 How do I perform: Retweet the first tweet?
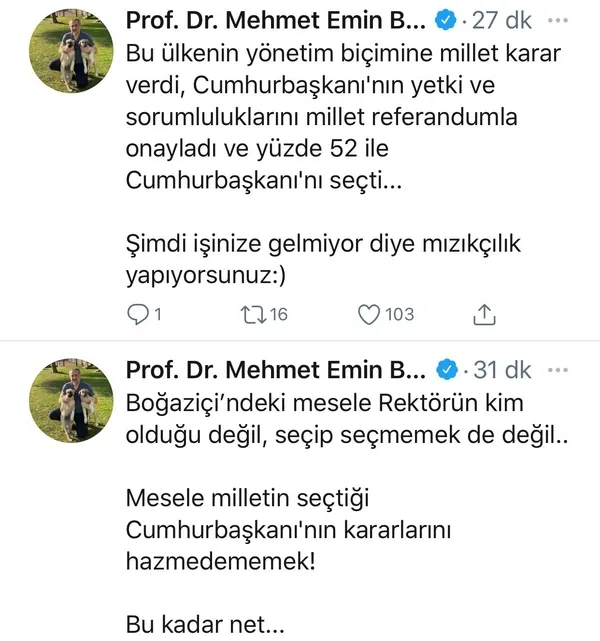click(x=252, y=315)
